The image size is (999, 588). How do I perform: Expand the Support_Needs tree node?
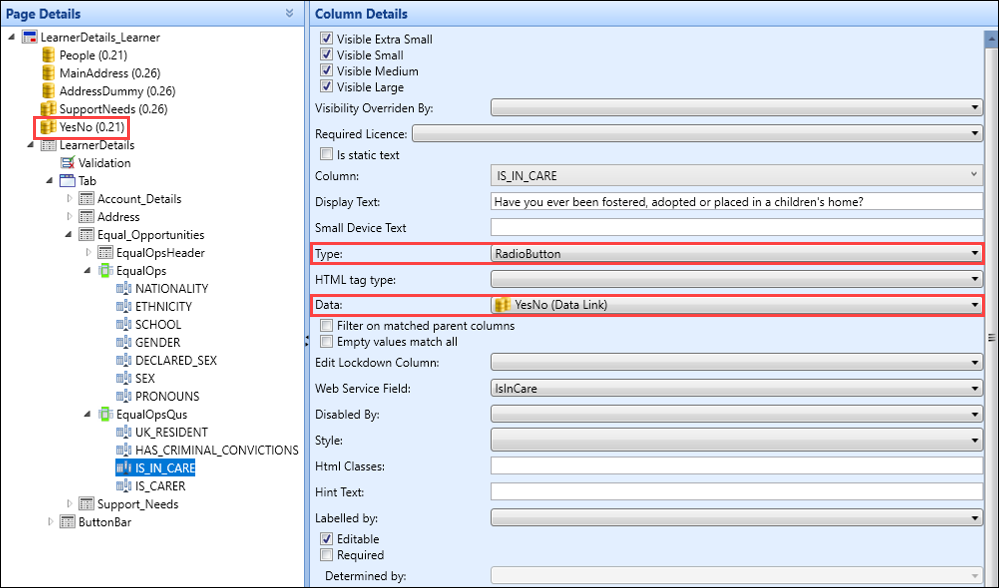69,504
